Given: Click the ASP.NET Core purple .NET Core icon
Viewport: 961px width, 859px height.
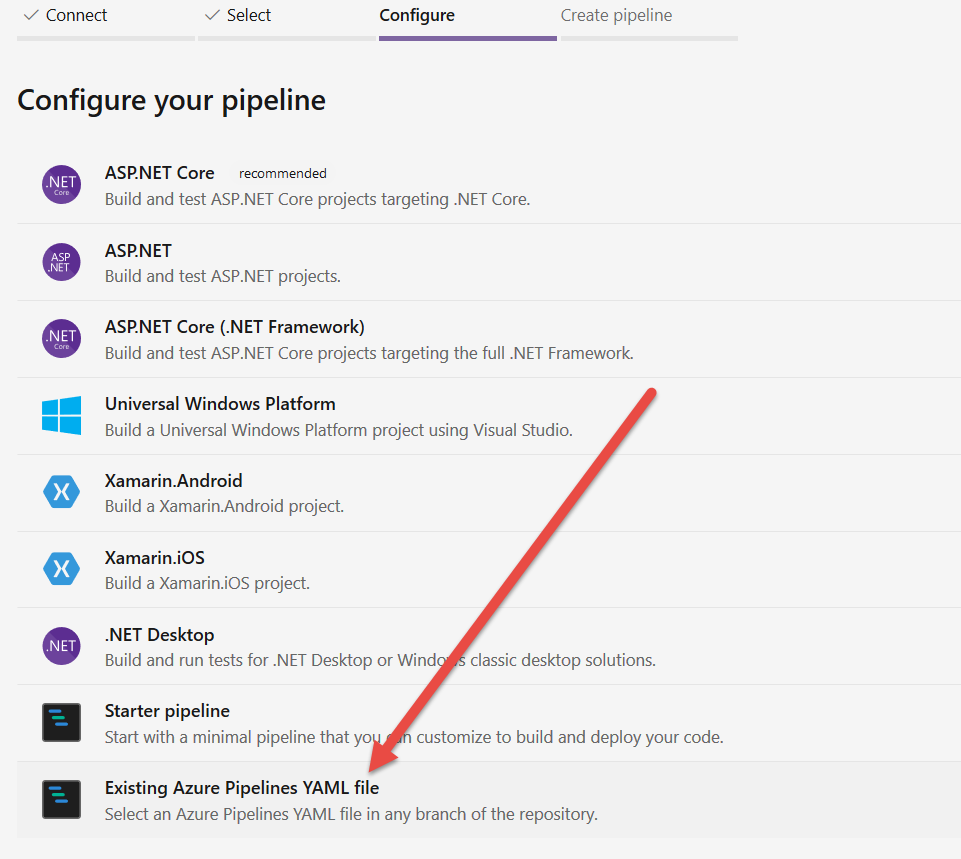Looking at the screenshot, I should tap(61, 184).
